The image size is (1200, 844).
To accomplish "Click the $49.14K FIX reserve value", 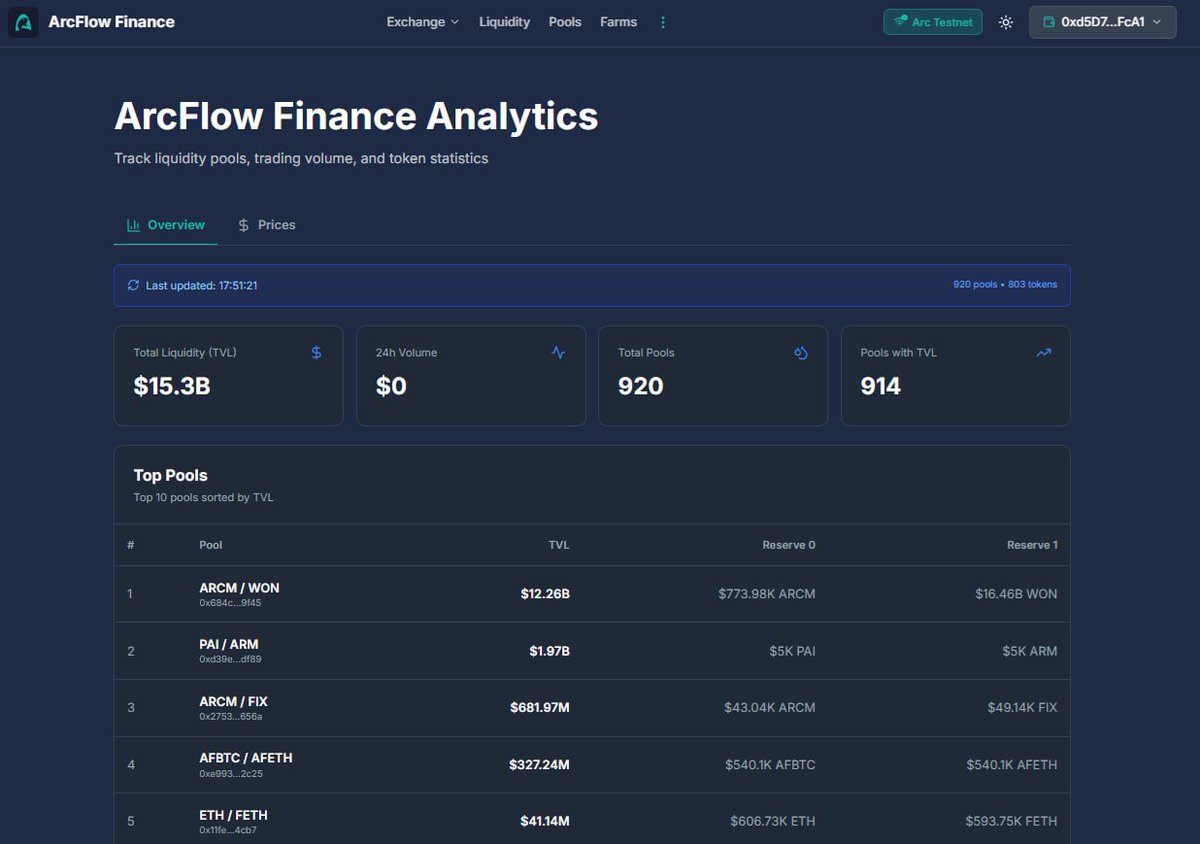I will coord(1022,708).
